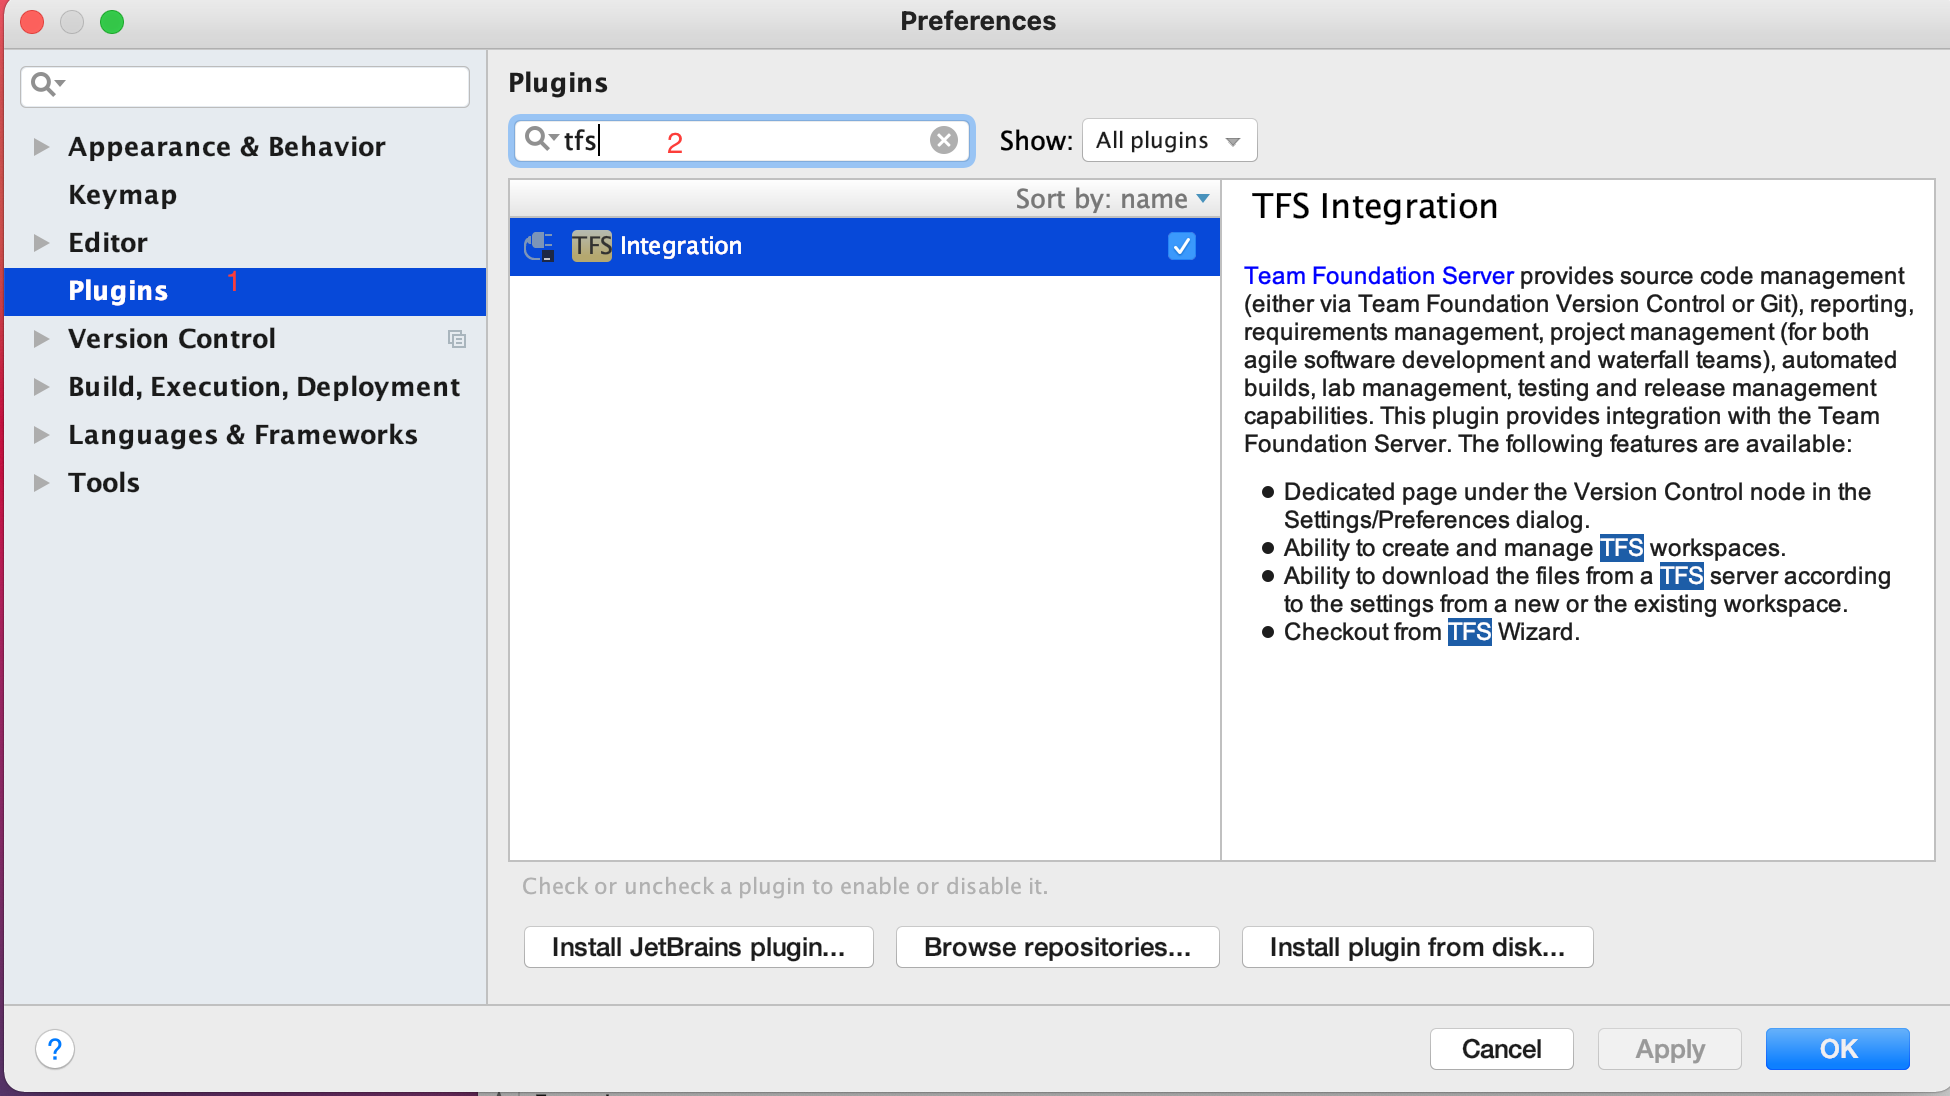This screenshot has height=1096, width=1950.
Task: Focus the plugin search field containing tfs
Action: pyautogui.click(x=742, y=140)
